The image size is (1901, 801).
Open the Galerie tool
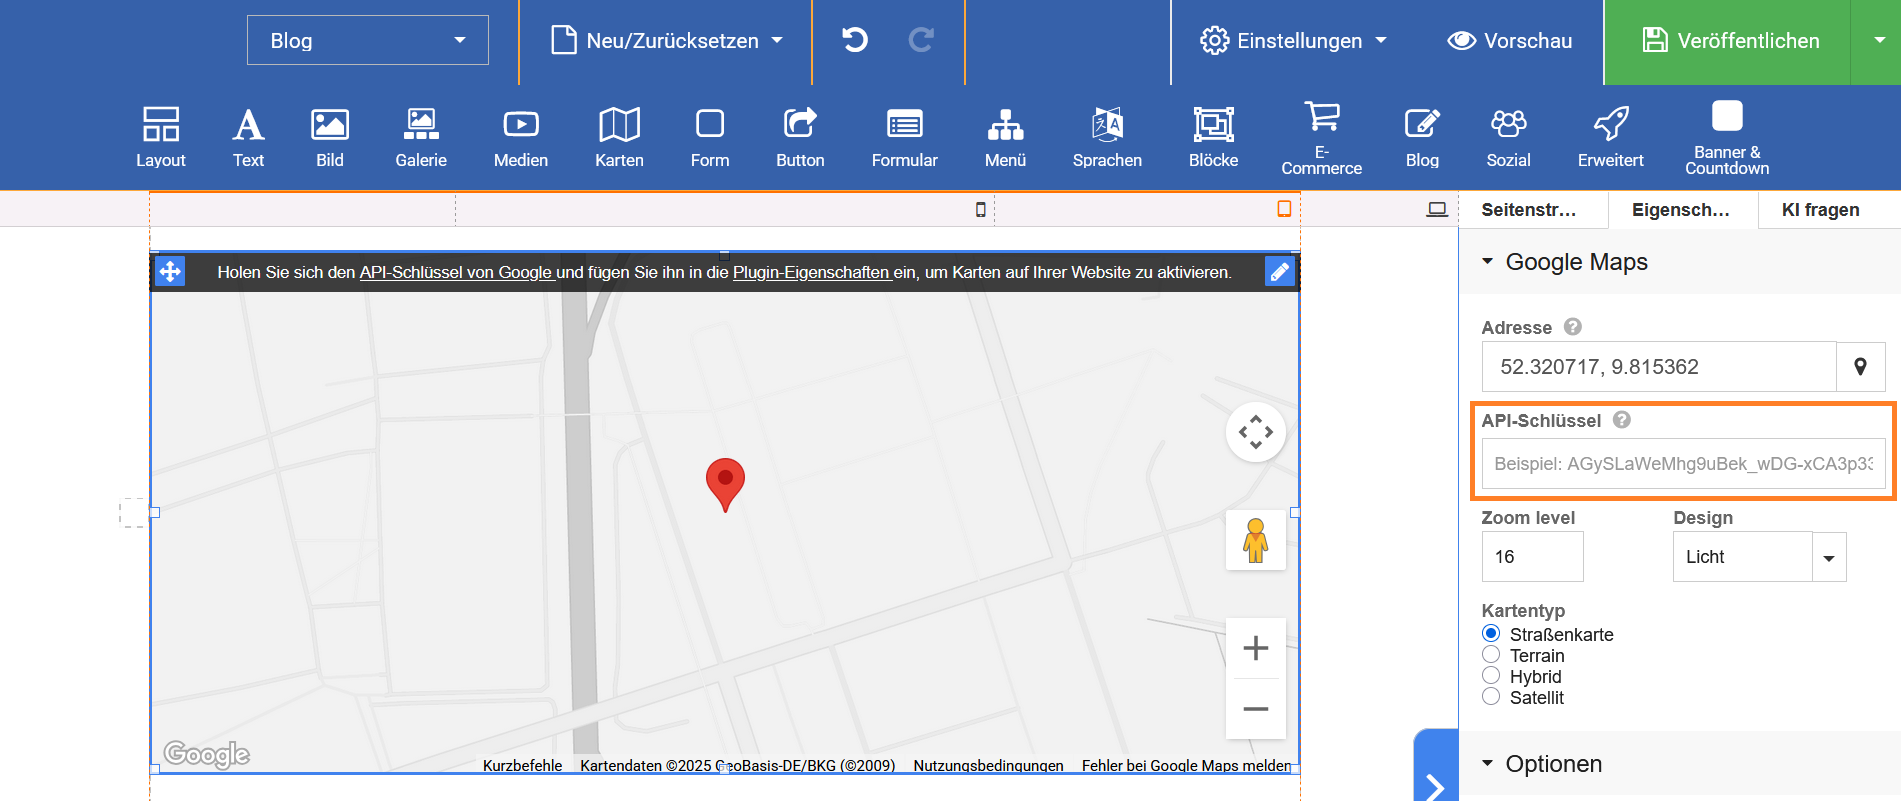[421, 137]
